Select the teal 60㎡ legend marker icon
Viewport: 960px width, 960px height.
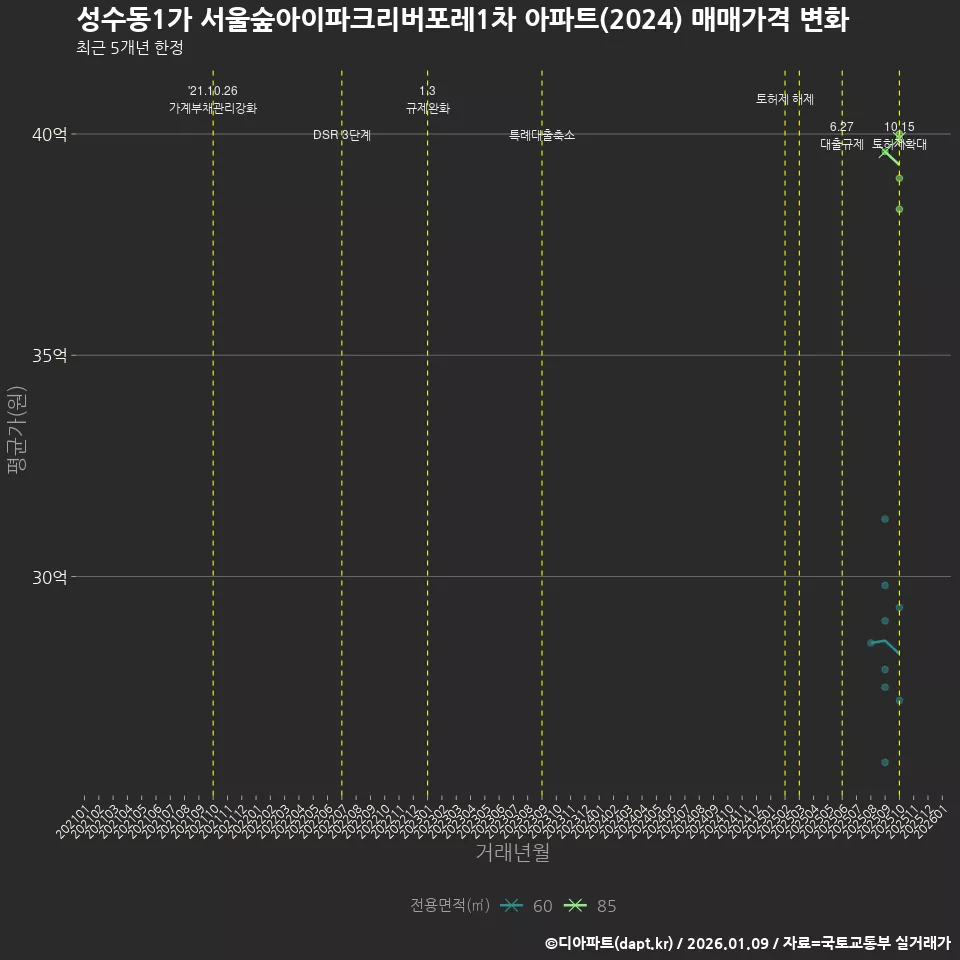tap(511, 906)
